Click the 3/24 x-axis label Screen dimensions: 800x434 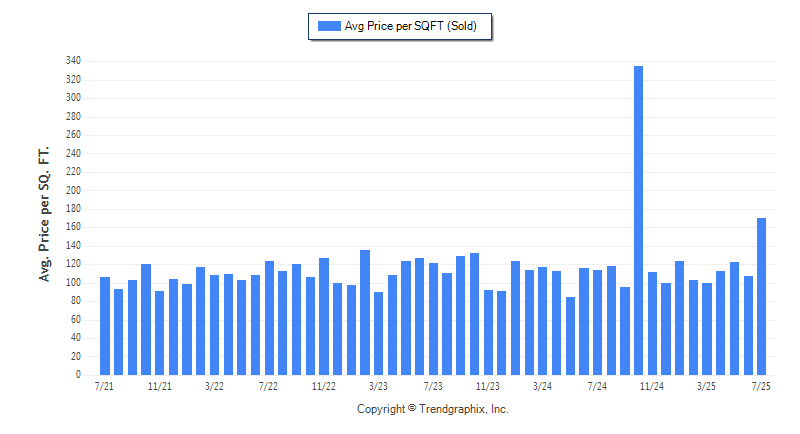pyautogui.click(x=542, y=386)
